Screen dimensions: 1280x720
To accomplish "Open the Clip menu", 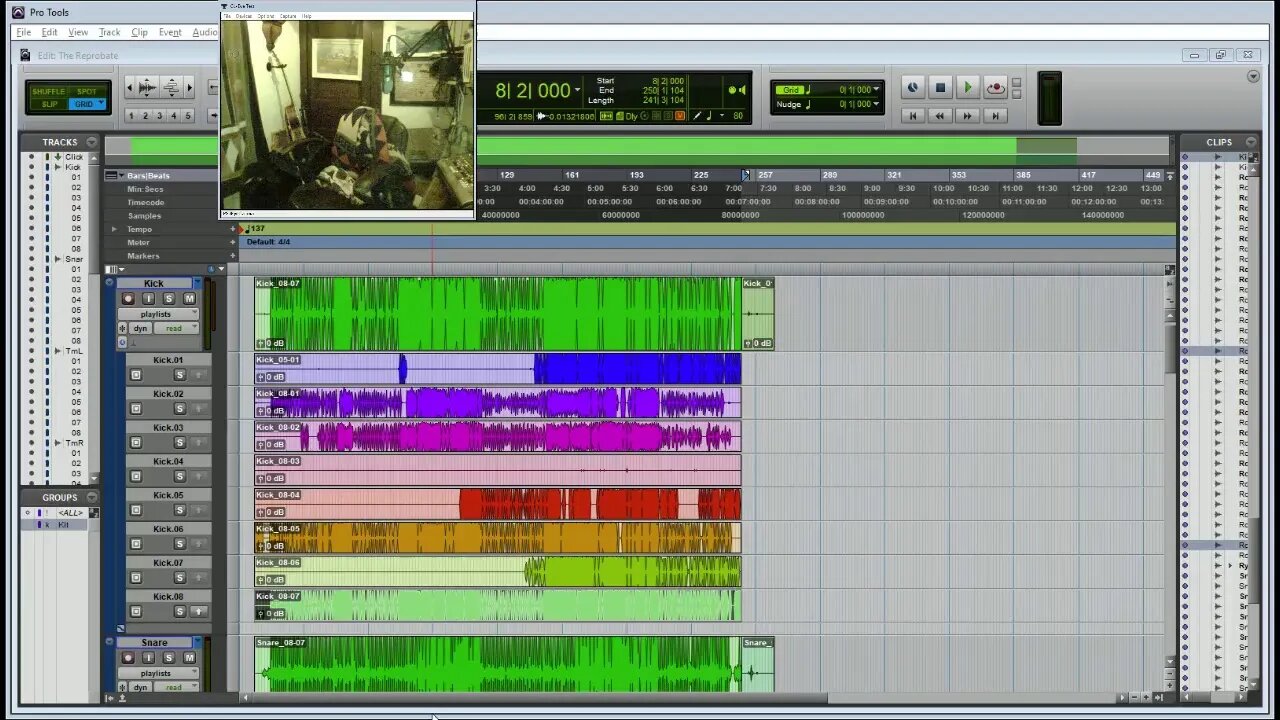I will tap(139, 32).
